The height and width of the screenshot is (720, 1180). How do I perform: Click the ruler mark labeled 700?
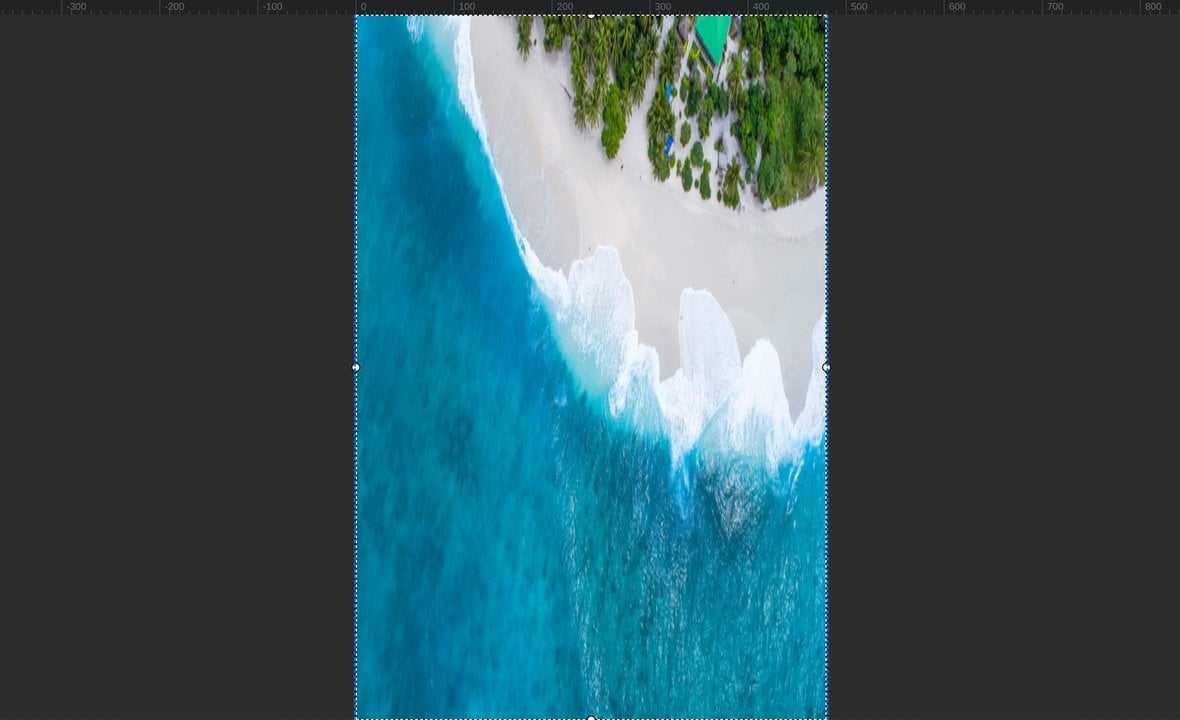coord(1055,7)
